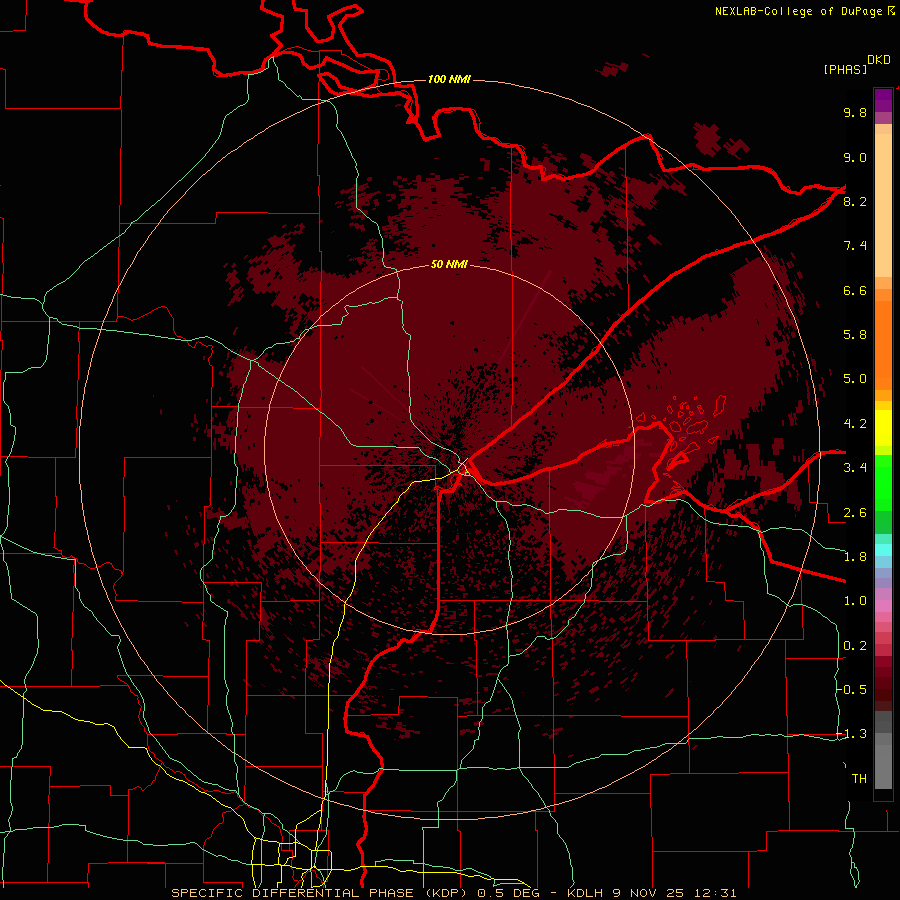This screenshot has height=900, width=900.
Task: Click the -1.3 legend value
Action: (x=851, y=734)
